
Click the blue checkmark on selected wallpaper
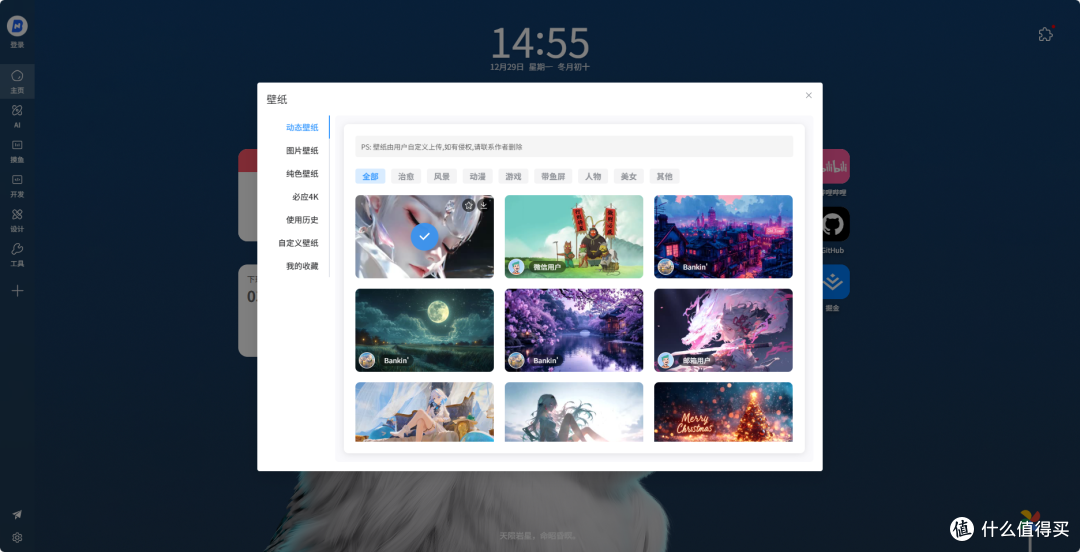click(x=425, y=236)
